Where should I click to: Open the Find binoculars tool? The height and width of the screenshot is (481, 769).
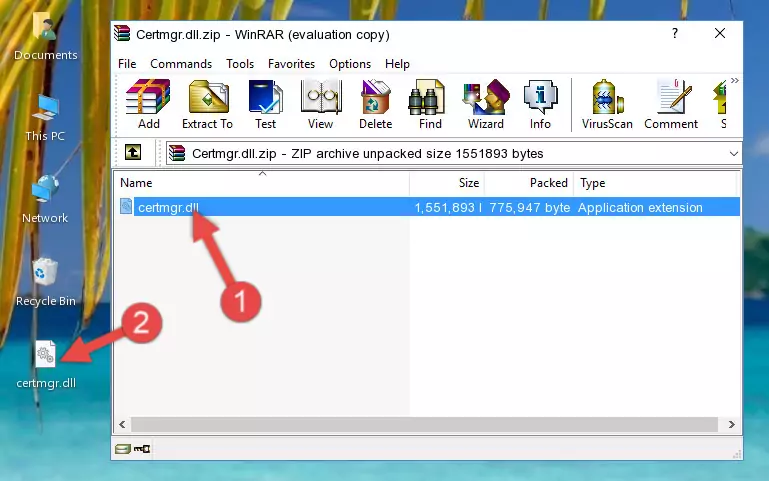click(430, 104)
